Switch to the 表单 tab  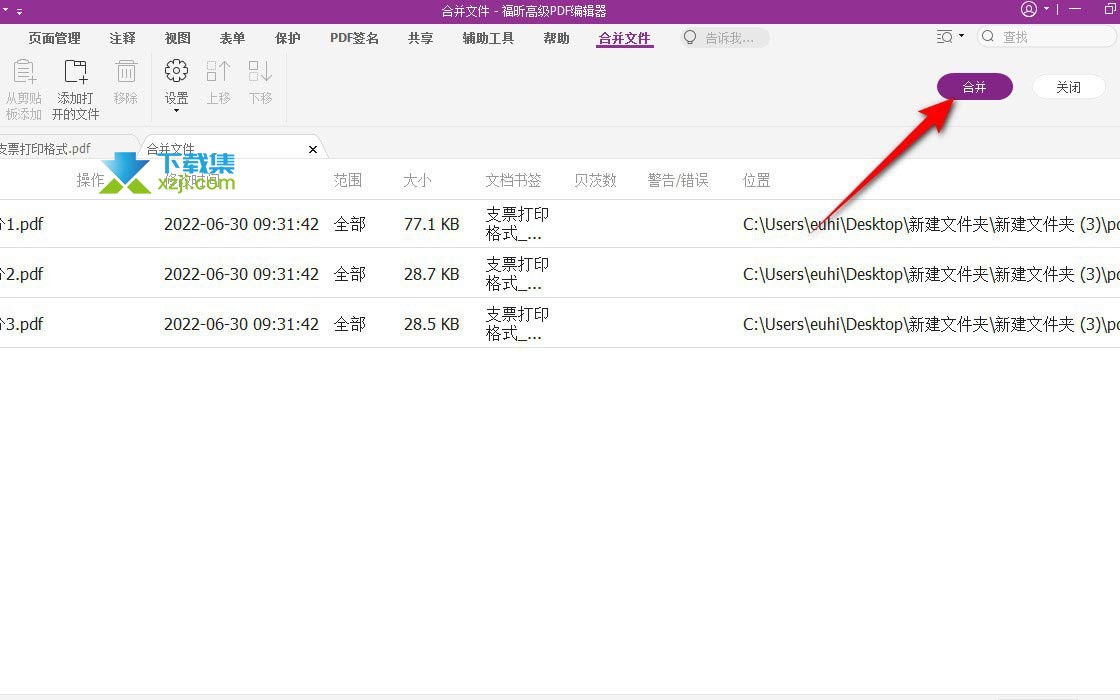(232, 39)
